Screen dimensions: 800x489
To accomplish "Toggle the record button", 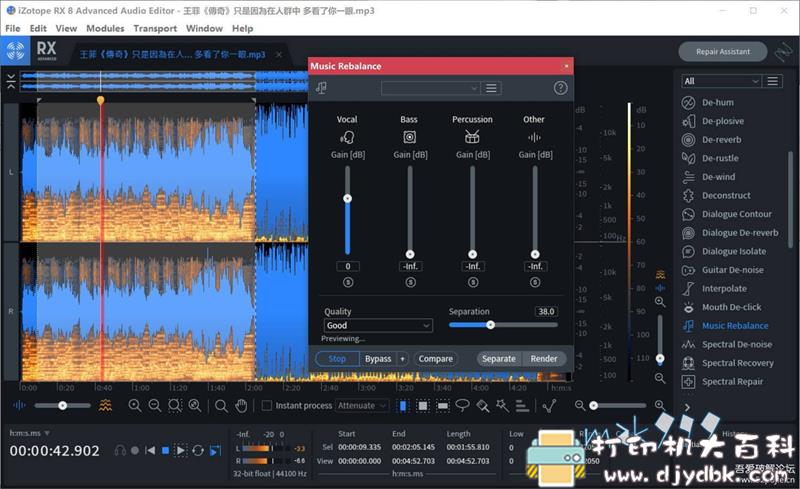I will (135, 451).
